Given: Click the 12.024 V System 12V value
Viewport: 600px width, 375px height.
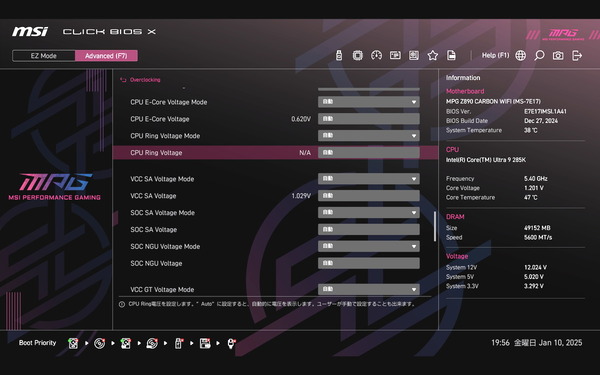Looking at the screenshot, I should 535,267.
